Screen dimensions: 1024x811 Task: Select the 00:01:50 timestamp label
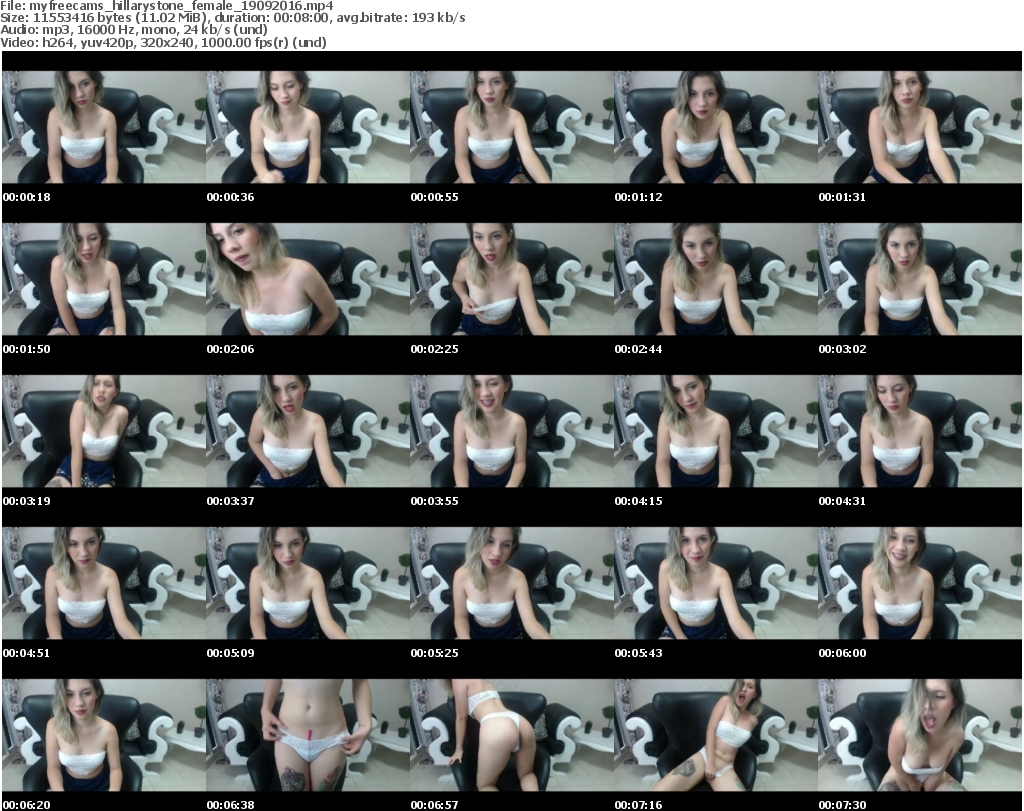coord(27,349)
